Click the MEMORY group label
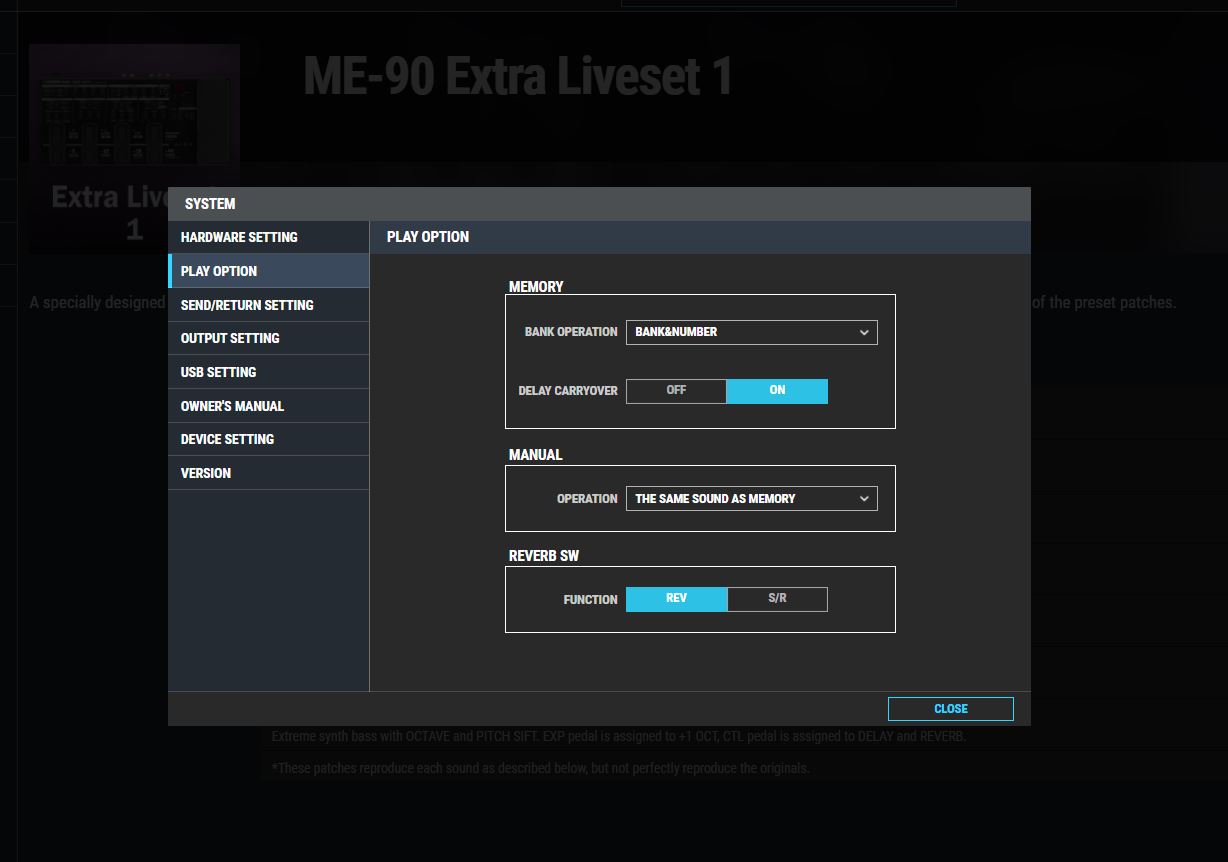The image size is (1228, 862). 536,287
